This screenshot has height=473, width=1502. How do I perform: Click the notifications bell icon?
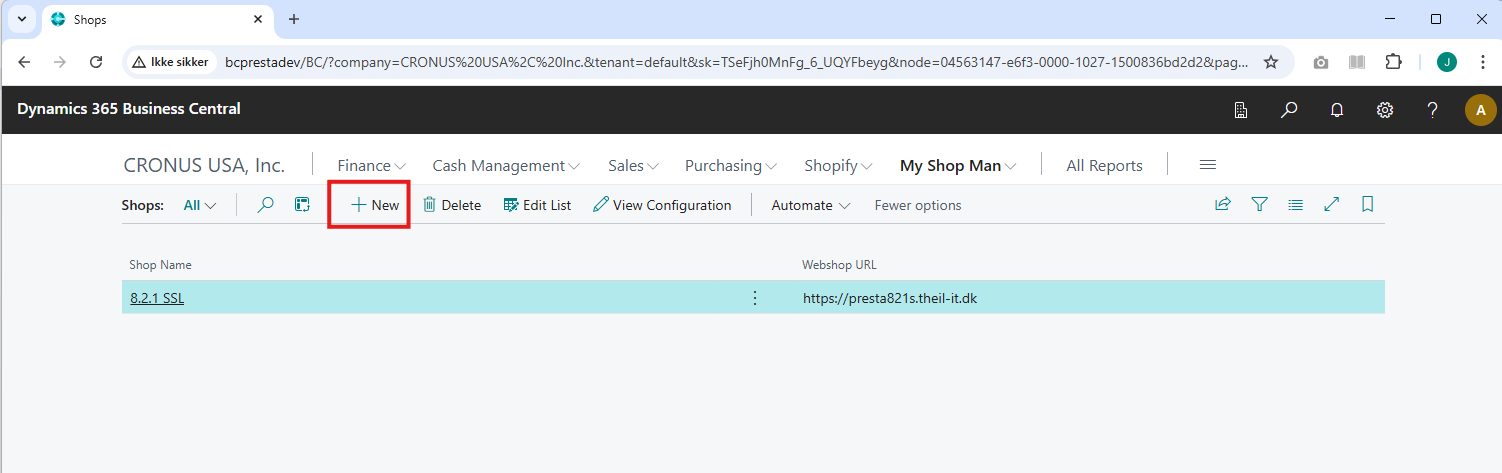coord(1337,110)
